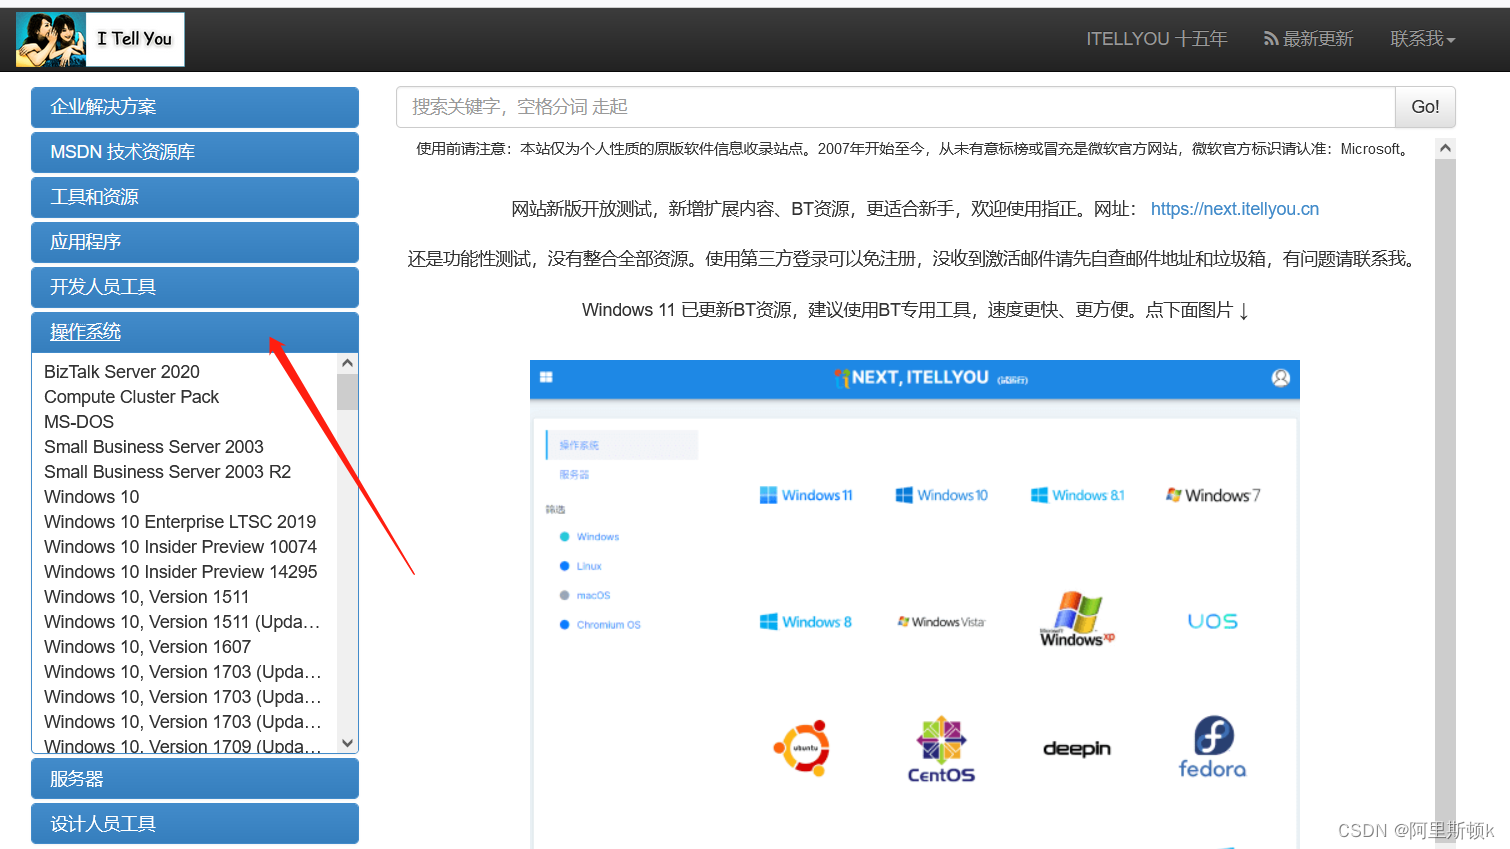Select Compute Cluster Pack entry
Image resolution: width=1510 pixels, height=849 pixels.
tap(131, 397)
